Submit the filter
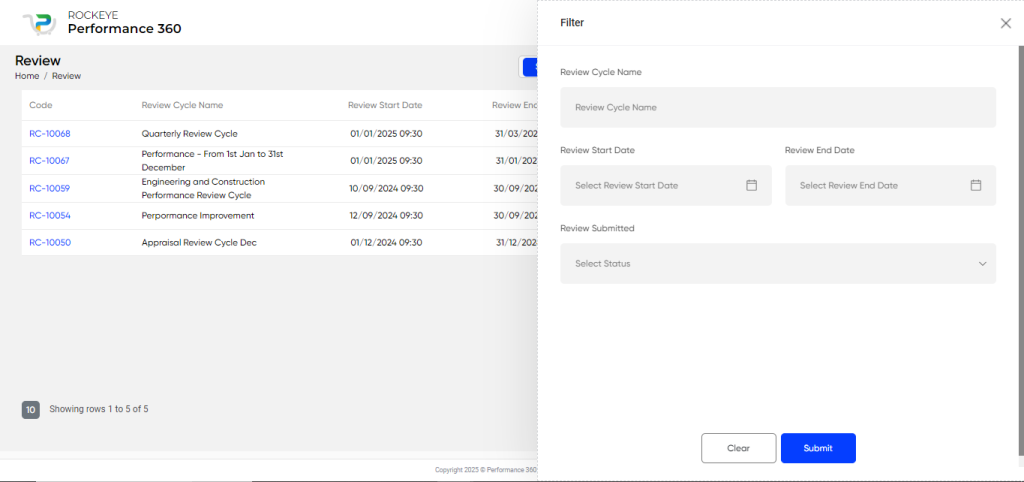The height and width of the screenshot is (482, 1024). (x=818, y=448)
